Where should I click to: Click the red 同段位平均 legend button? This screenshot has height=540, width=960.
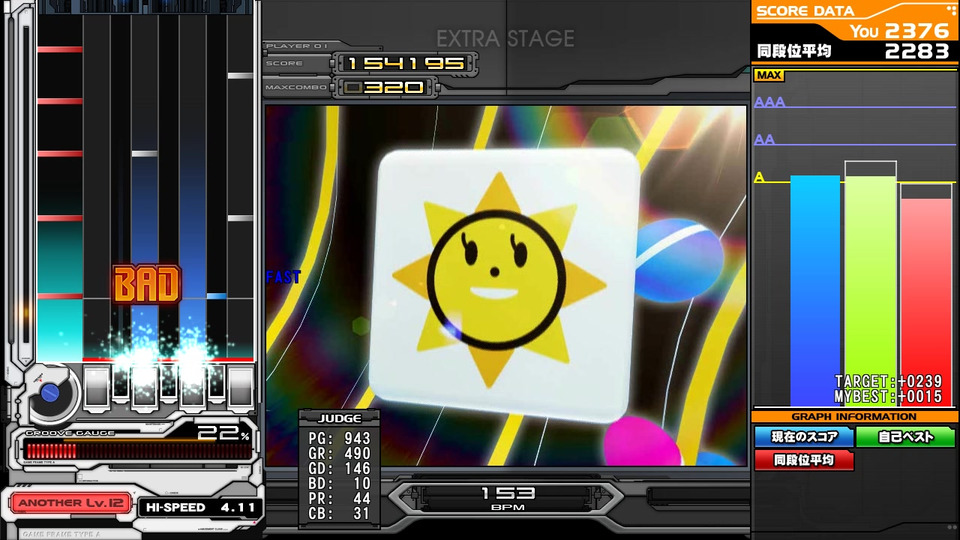point(804,460)
